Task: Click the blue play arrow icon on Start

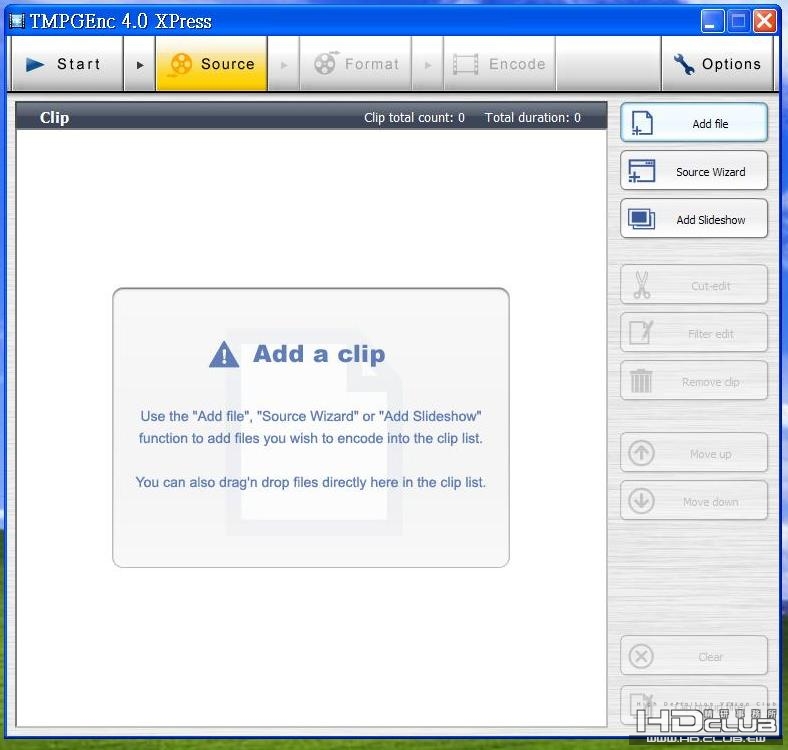Action: pyautogui.click(x=35, y=64)
